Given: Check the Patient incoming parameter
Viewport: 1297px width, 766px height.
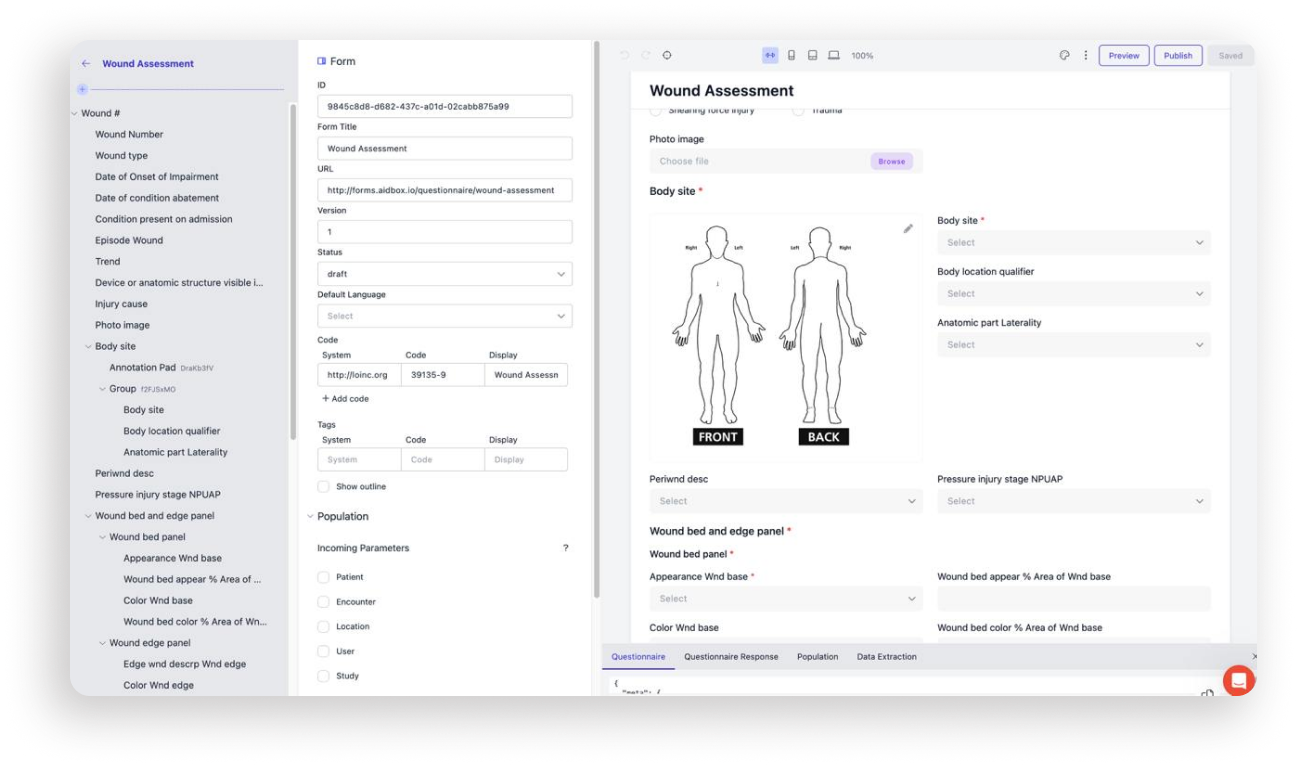Looking at the screenshot, I should tap(323, 577).
